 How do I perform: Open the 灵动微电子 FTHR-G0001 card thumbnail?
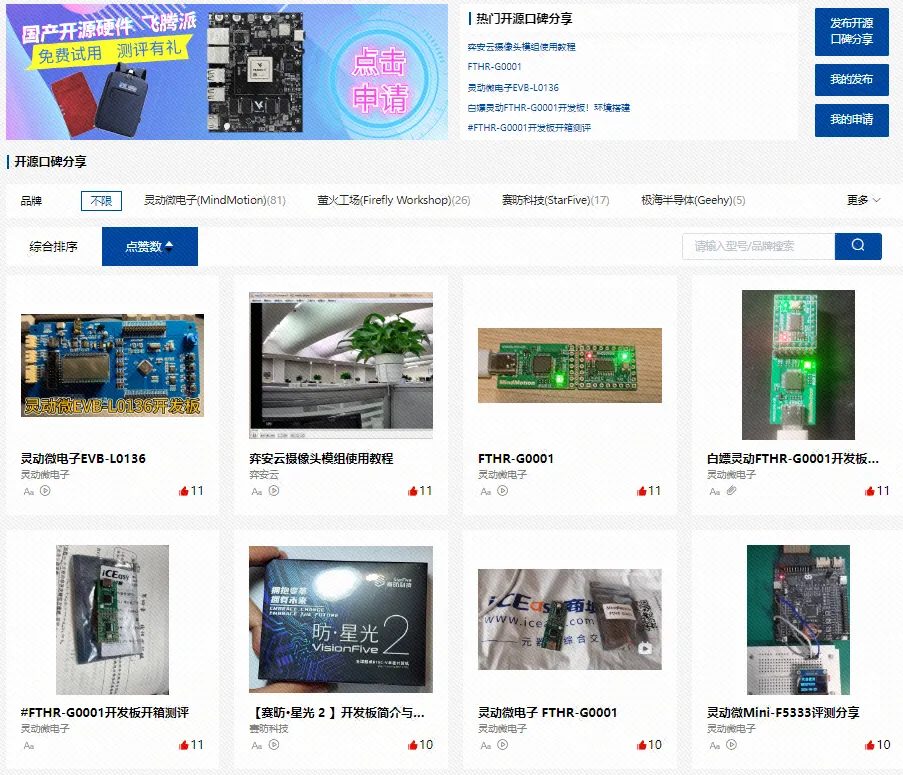tap(570, 620)
